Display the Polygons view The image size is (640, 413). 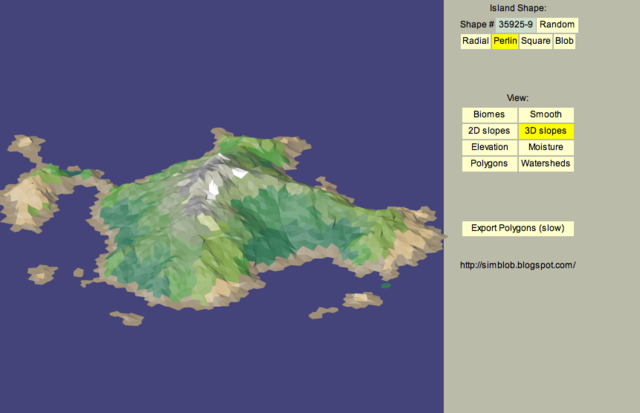point(489,164)
